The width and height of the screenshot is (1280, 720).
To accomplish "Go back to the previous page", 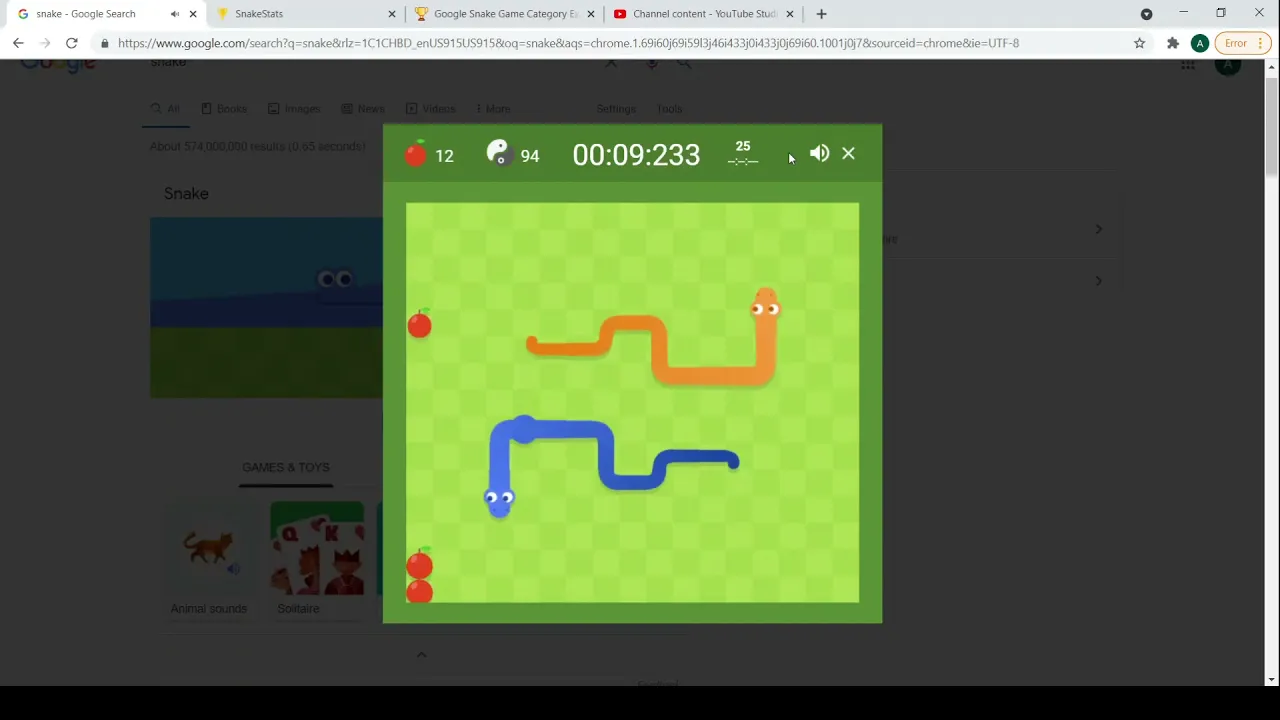I will tap(18, 43).
